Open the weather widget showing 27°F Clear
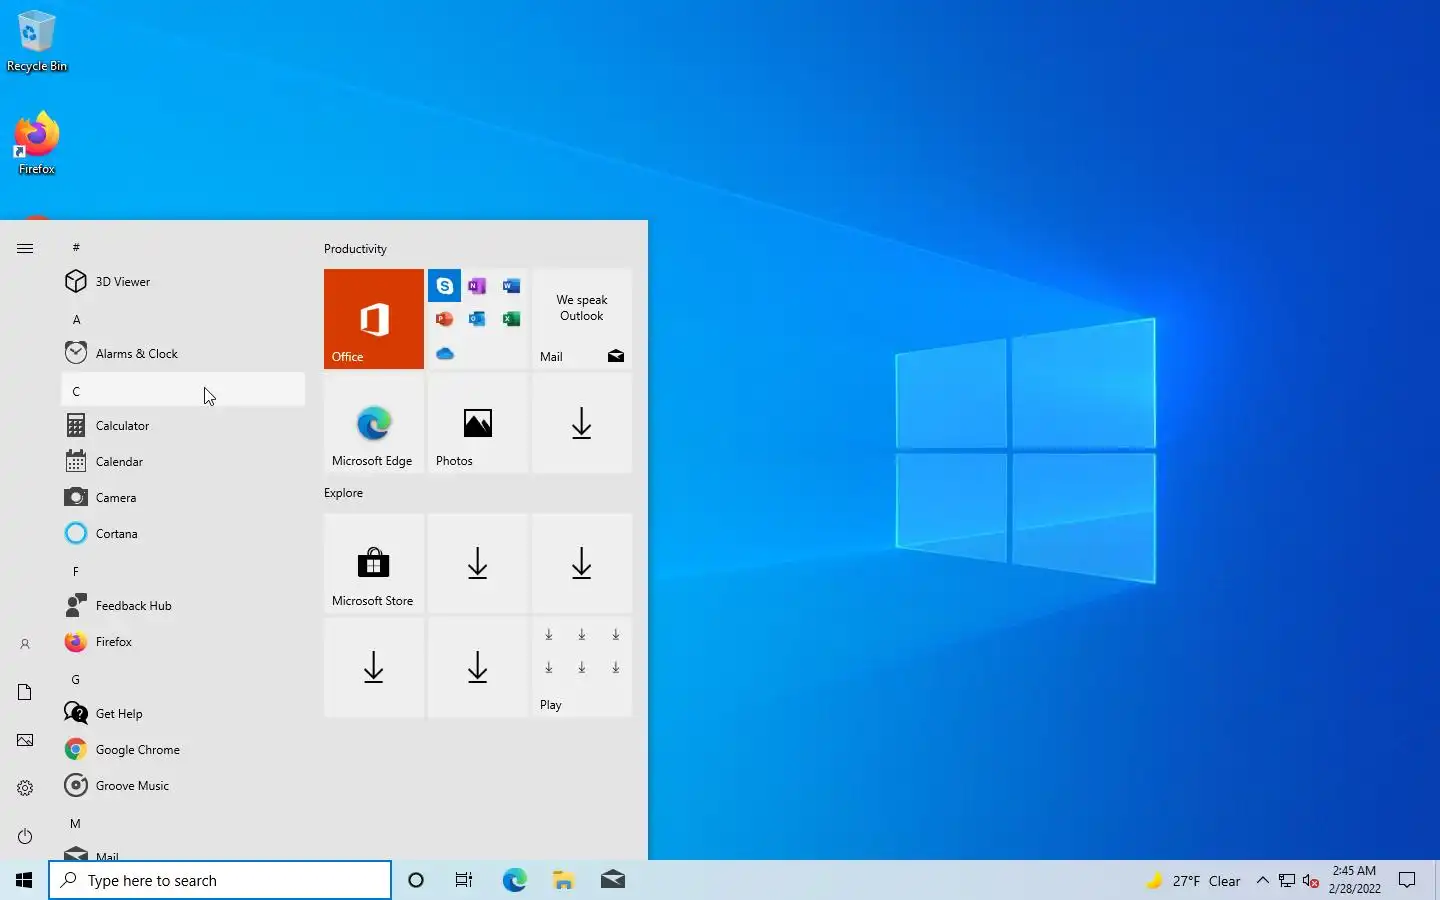 pyautogui.click(x=1194, y=881)
